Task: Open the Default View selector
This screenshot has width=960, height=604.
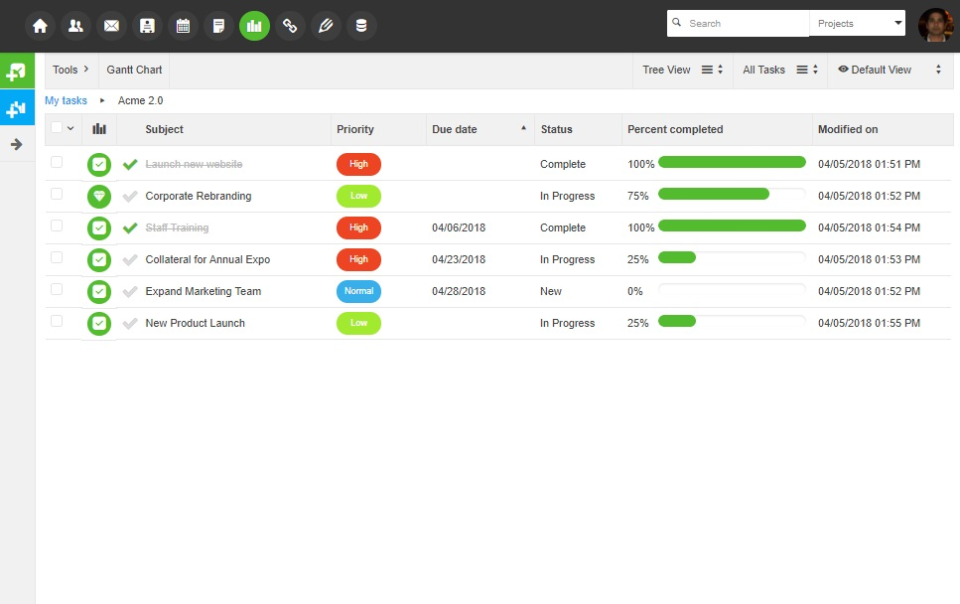Action: pos(884,70)
